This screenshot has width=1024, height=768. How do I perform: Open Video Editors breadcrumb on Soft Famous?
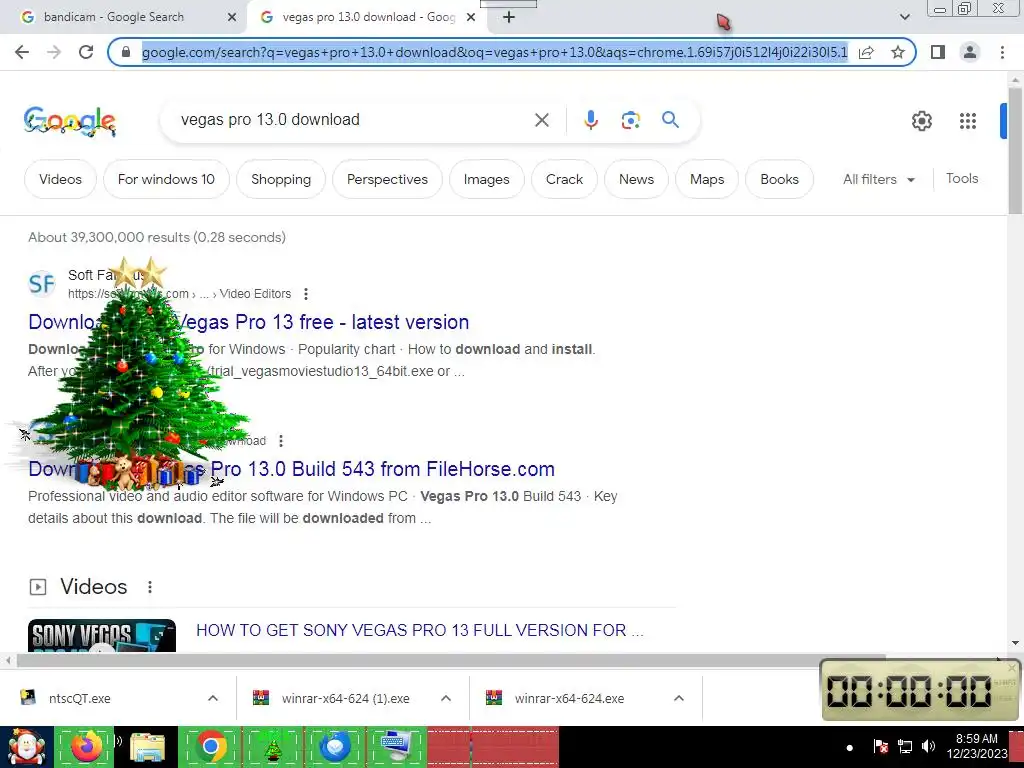(x=255, y=294)
